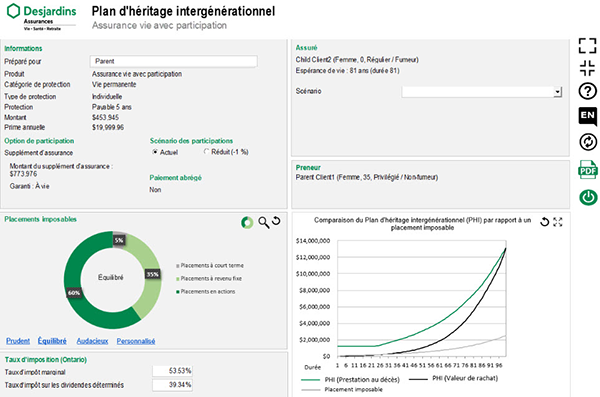600x397 pixels.
Task: Choose the Prudent investment profile link
Action: coord(18,341)
